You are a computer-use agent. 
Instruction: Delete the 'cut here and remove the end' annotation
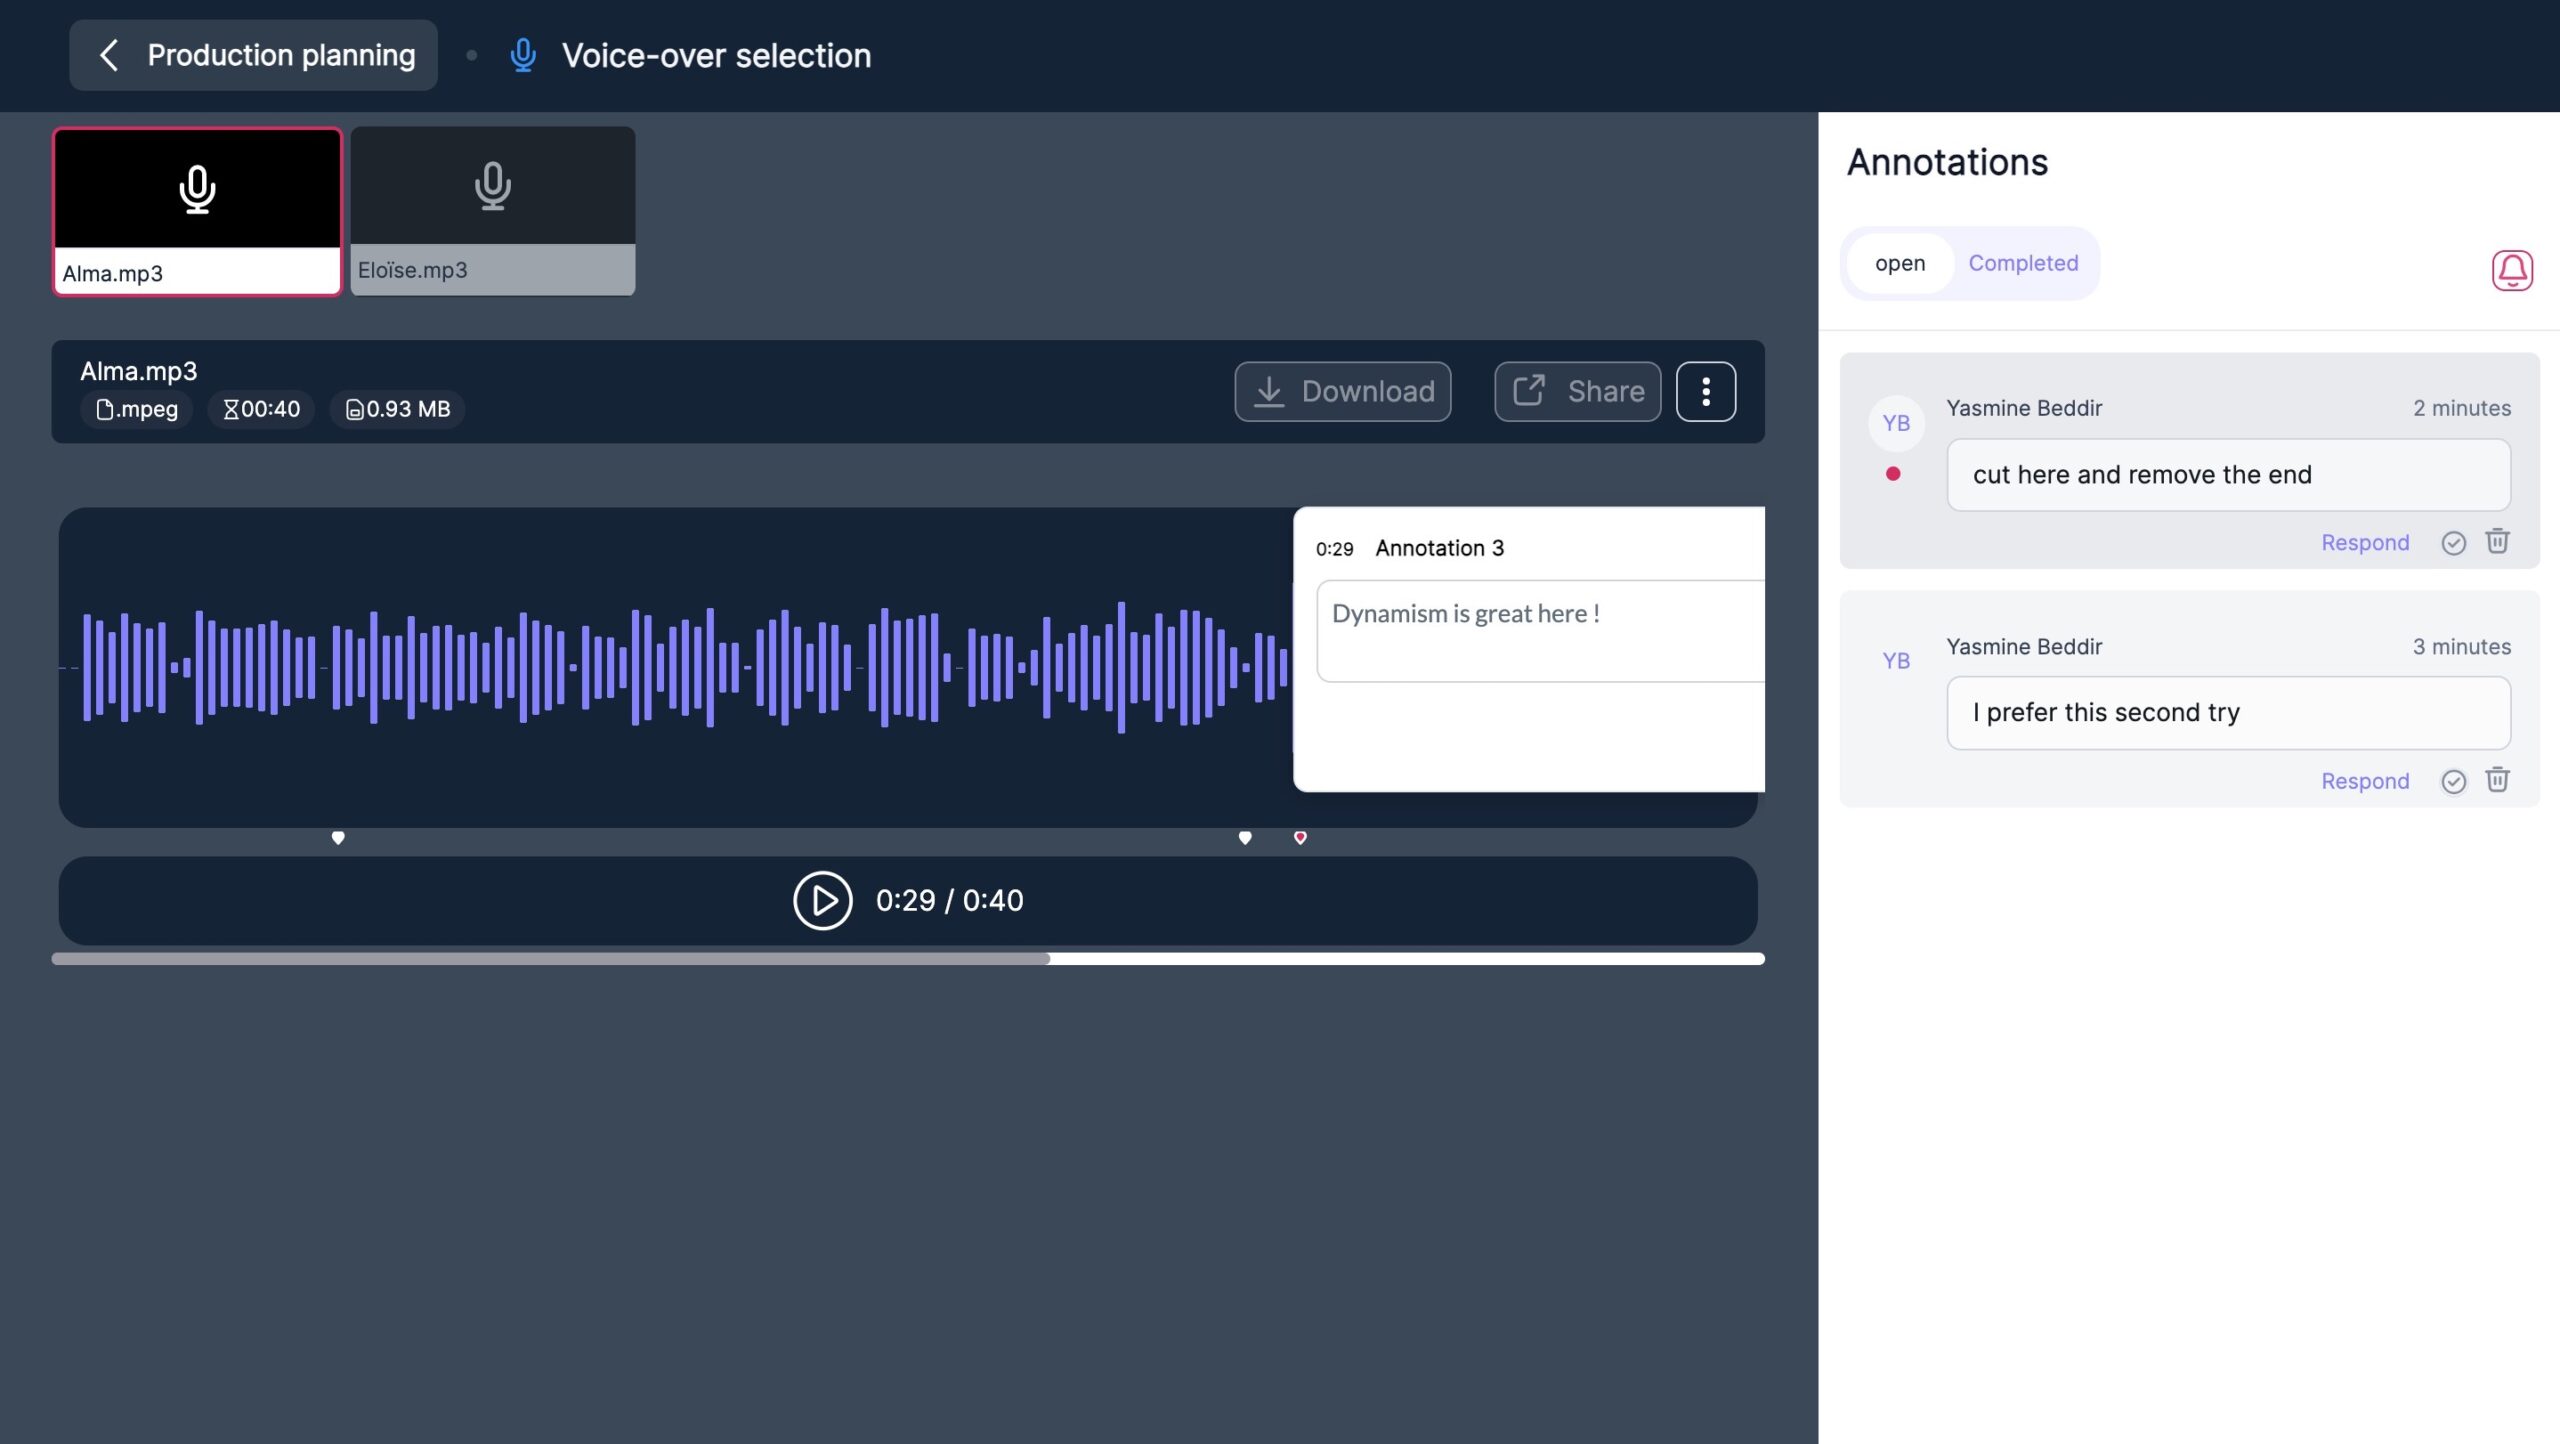2497,541
